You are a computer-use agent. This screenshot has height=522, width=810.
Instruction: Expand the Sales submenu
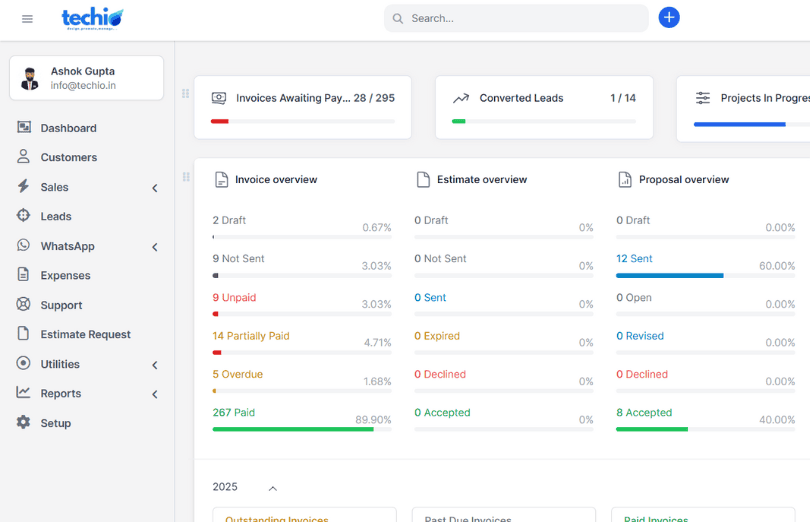155,188
